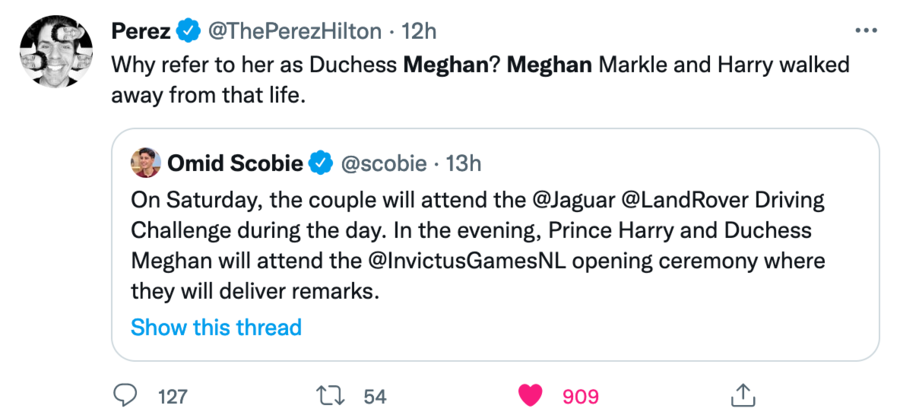
Task: Click the Perez display name
Action: tap(139, 32)
